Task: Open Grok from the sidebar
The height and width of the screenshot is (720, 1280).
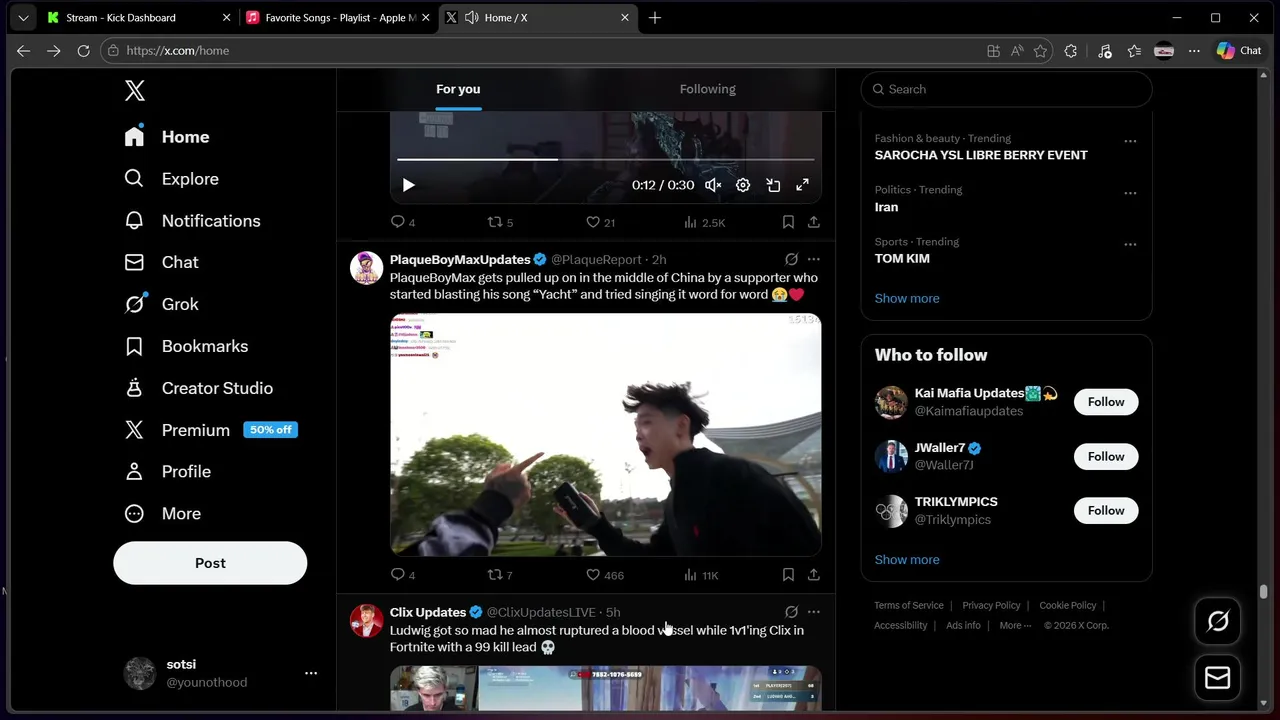Action: (161, 304)
